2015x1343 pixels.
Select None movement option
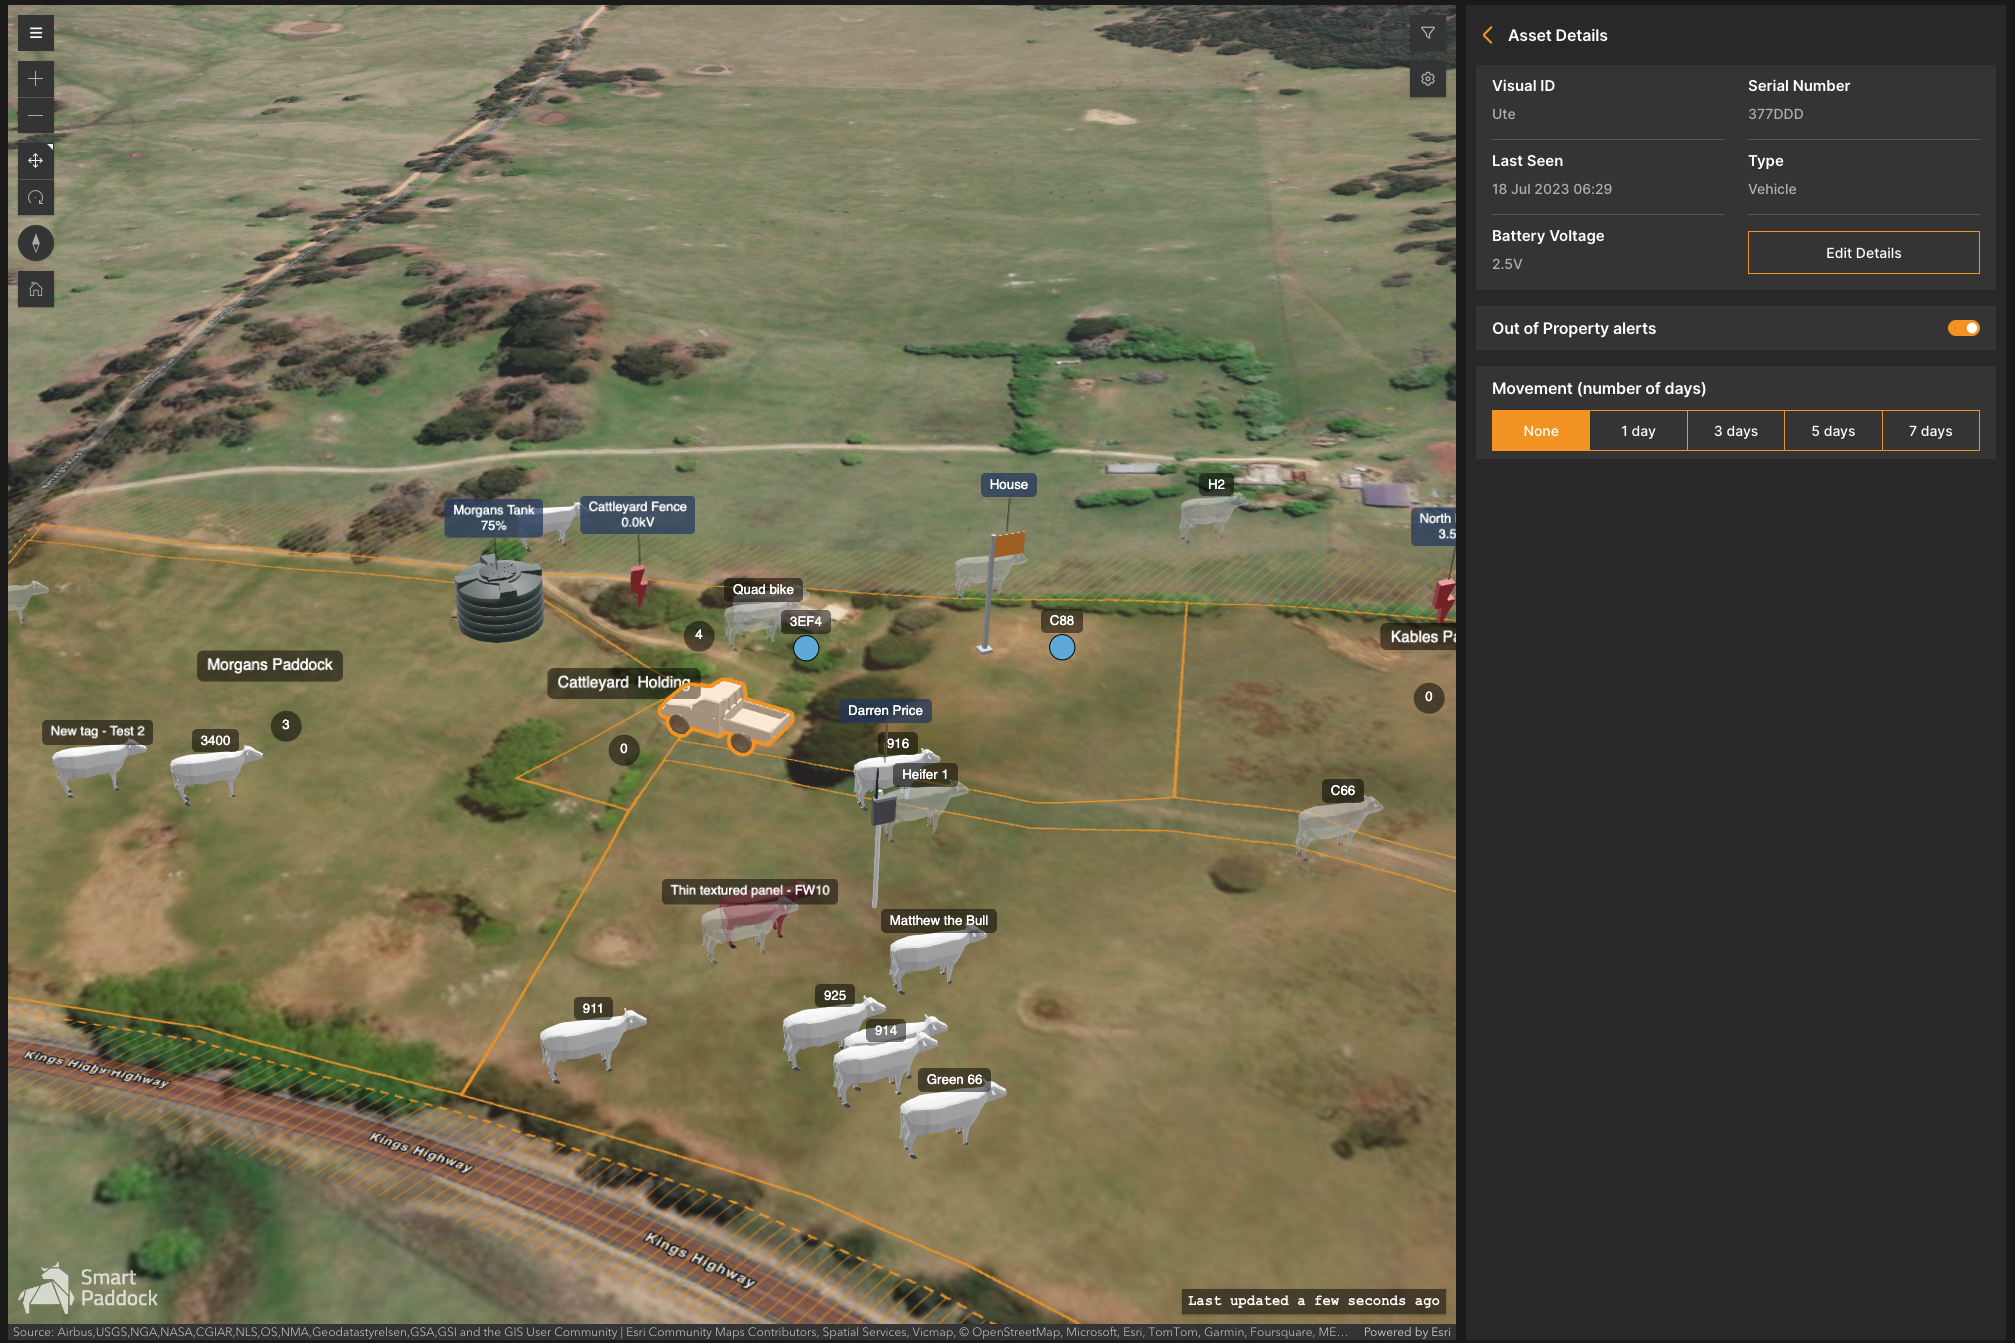pyautogui.click(x=1540, y=431)
